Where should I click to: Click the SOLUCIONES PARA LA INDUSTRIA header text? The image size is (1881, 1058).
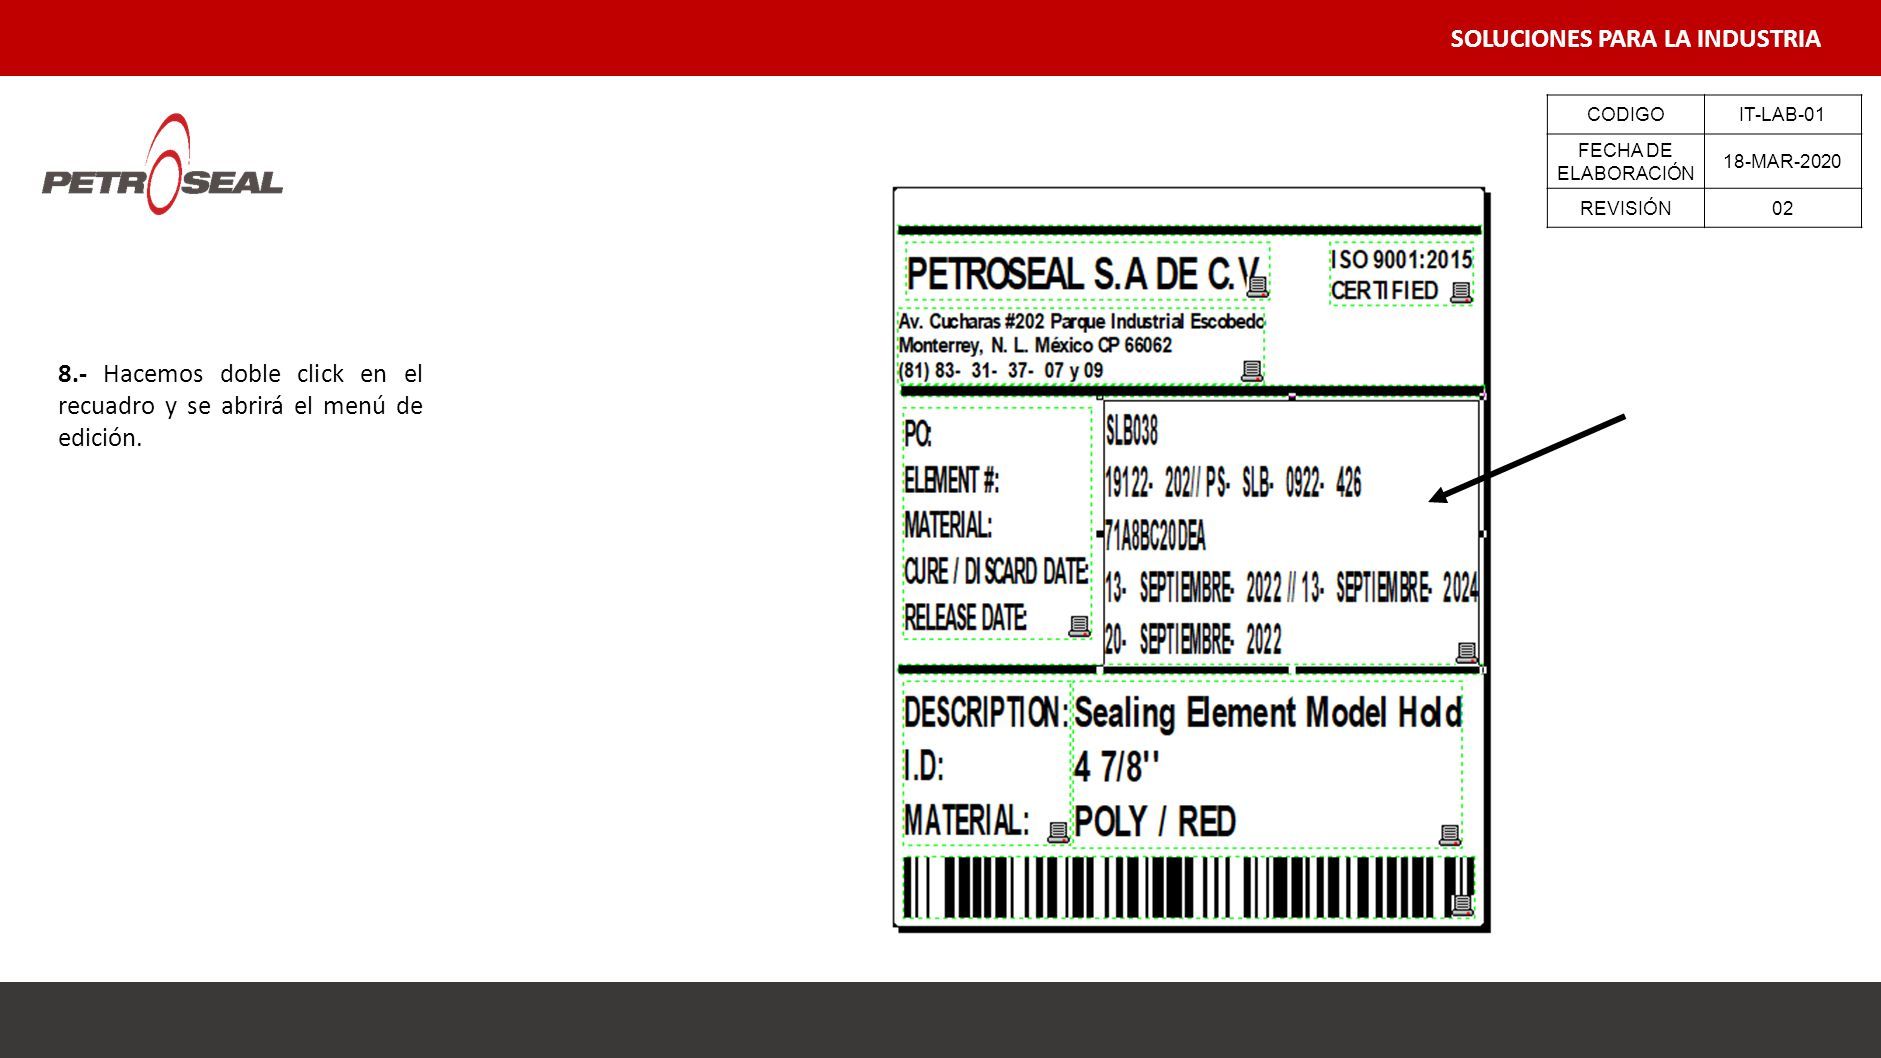pyautogui.click(x=1635, y=39)
